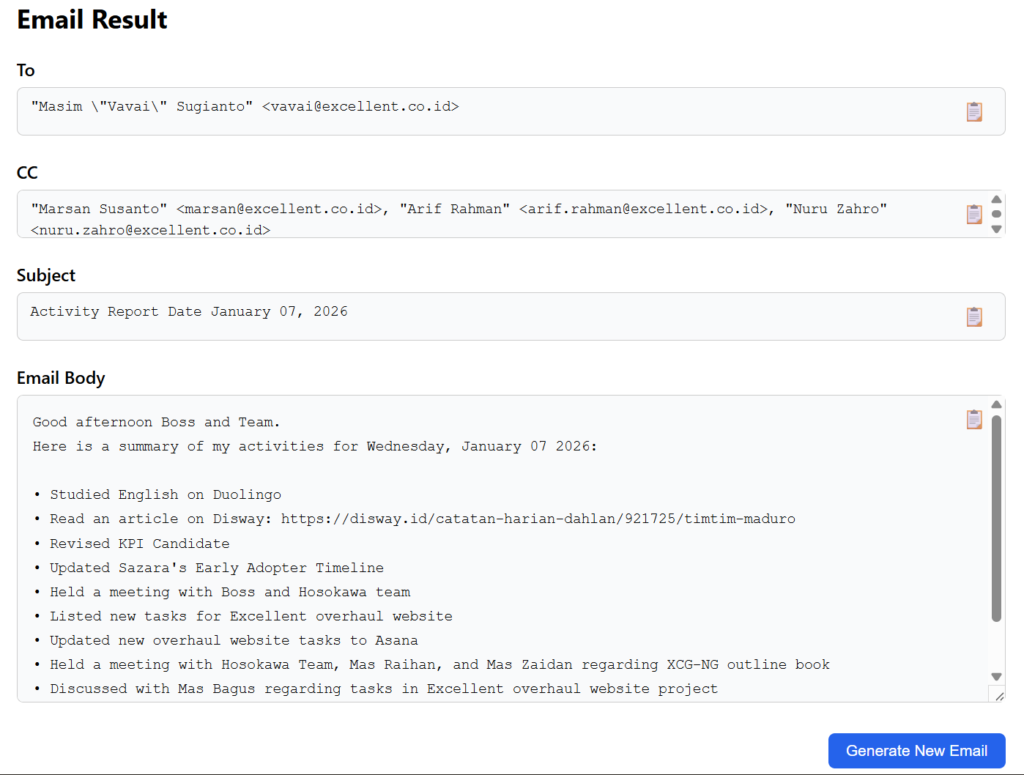Image resolution: width=1024 pixels, height=775 pixels.
Task: Click the CC field scroll down arrow
Action: click(996, 229)
